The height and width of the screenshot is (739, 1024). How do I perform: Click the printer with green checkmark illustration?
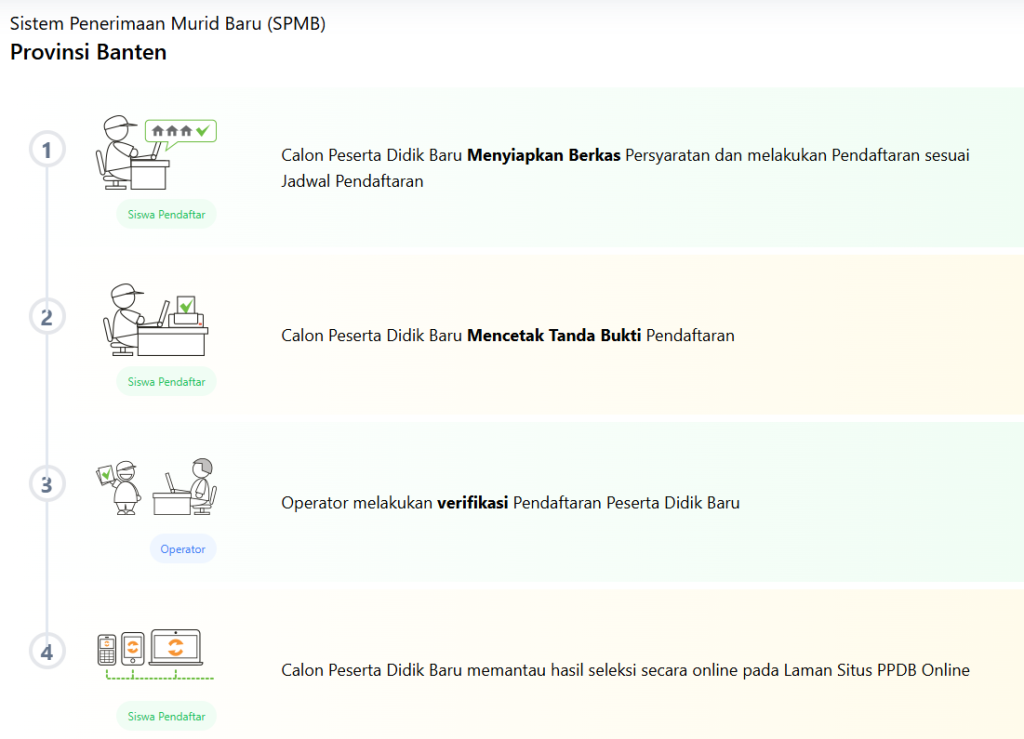pyautogui.click(x=186, y=312)
